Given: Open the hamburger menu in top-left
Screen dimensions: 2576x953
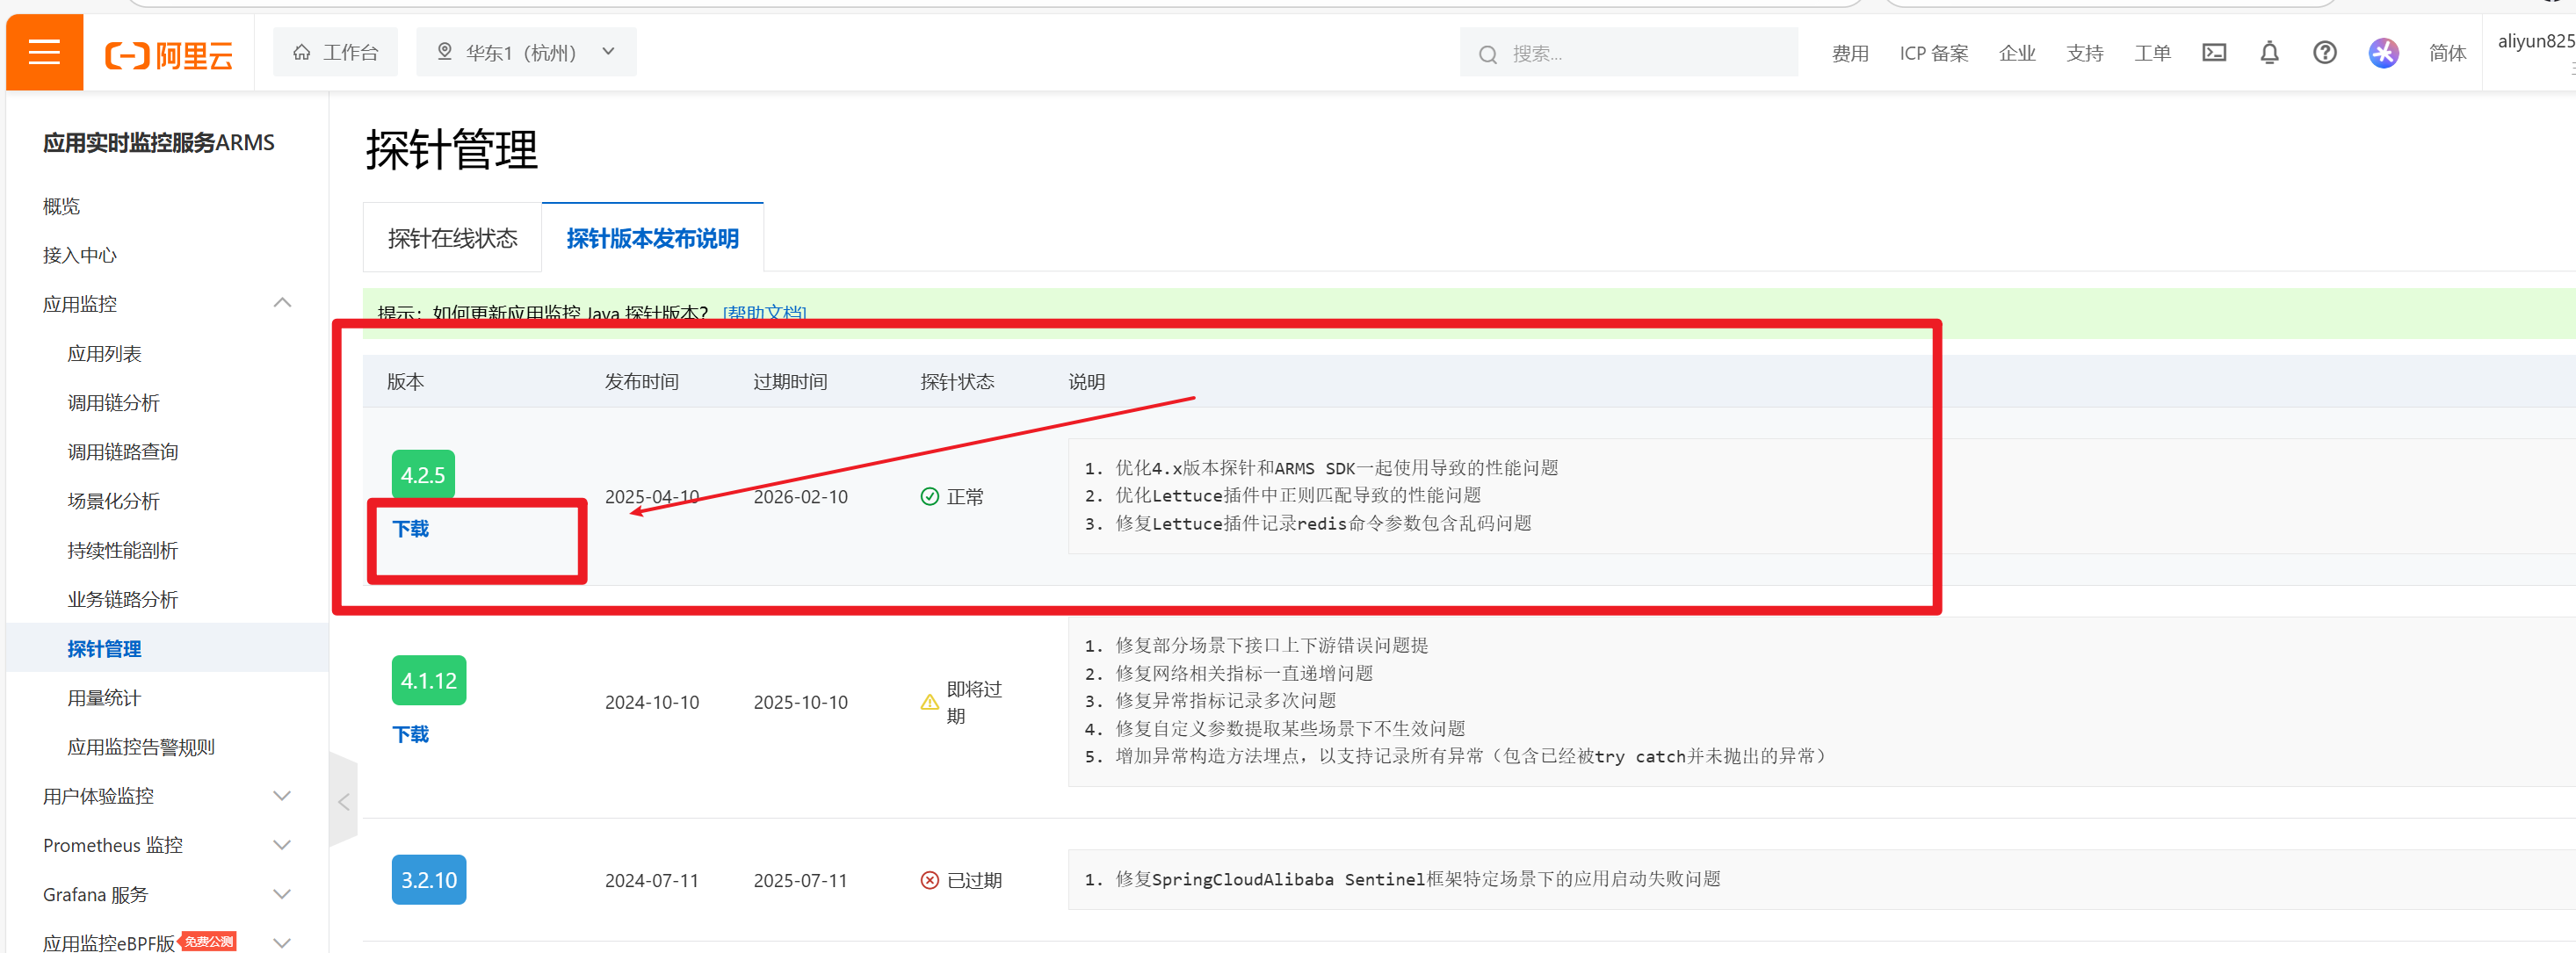Looking at the screenshot, I should (44, 52).
